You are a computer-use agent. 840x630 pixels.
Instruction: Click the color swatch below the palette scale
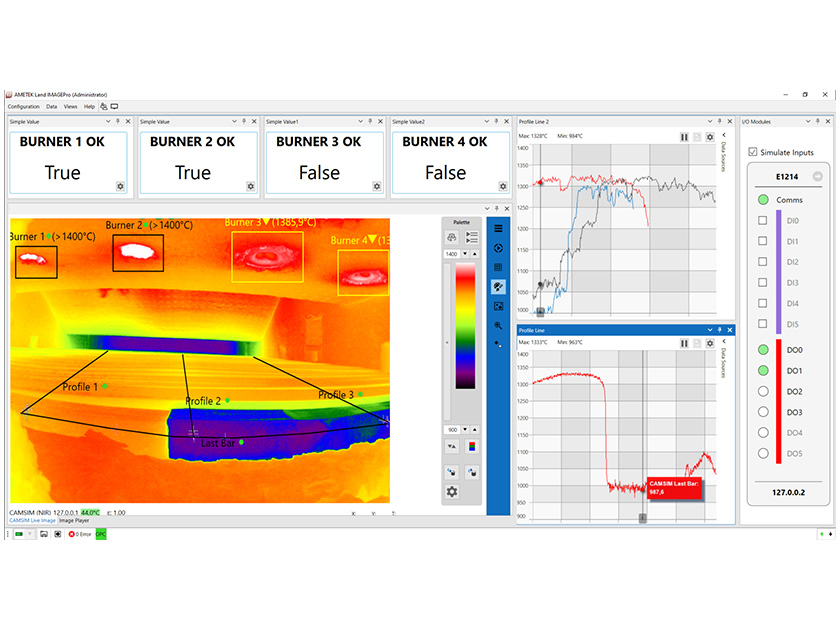pos(471,448)
